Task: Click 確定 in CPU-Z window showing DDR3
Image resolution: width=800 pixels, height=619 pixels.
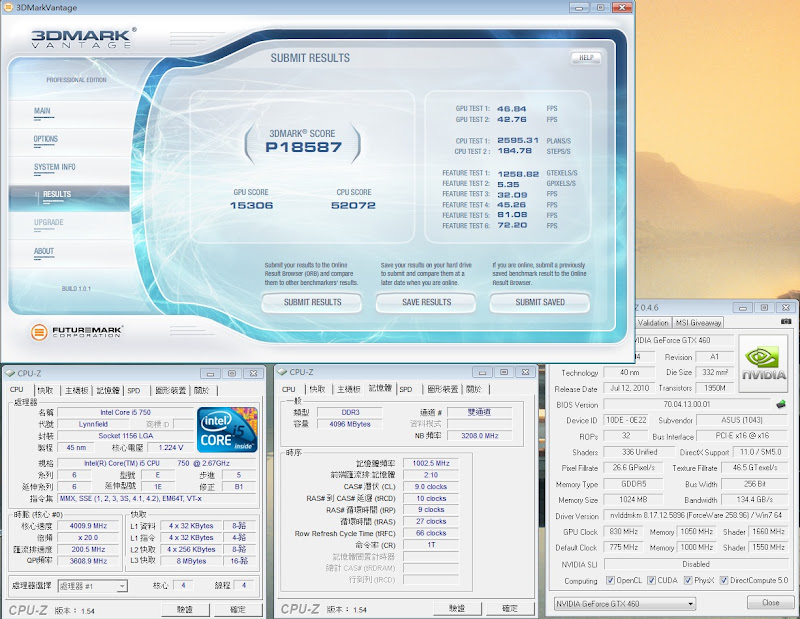Action: click(509, 608)
